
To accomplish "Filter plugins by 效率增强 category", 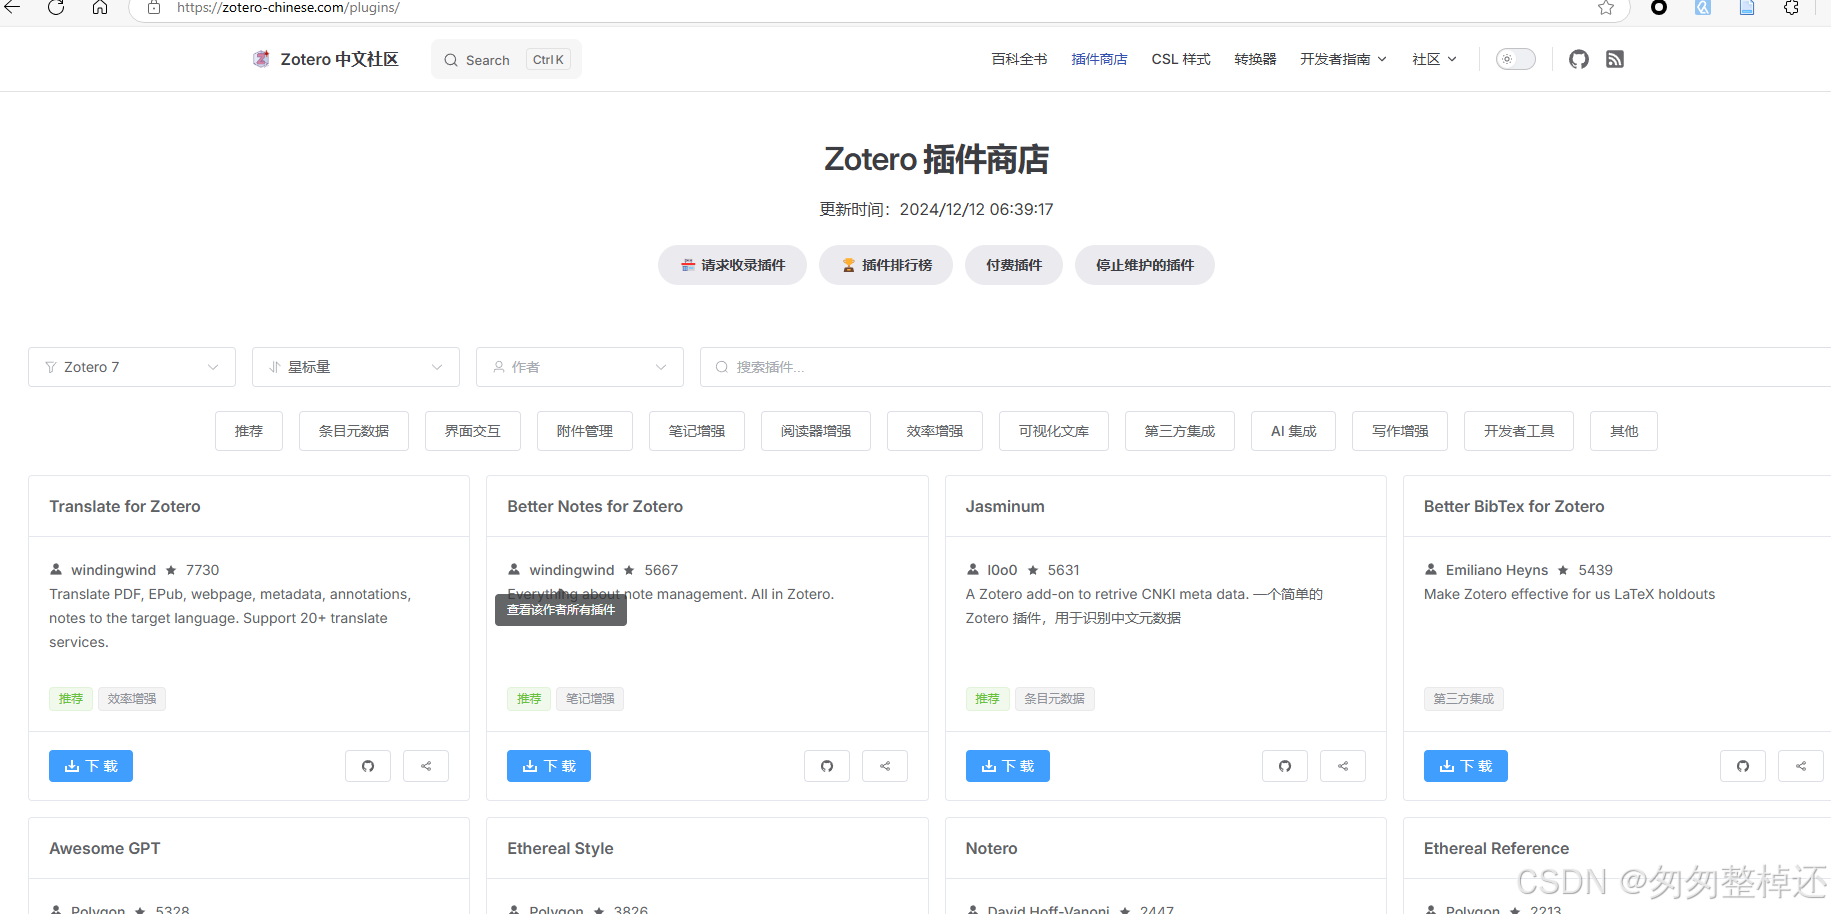I will coord(935,431).
